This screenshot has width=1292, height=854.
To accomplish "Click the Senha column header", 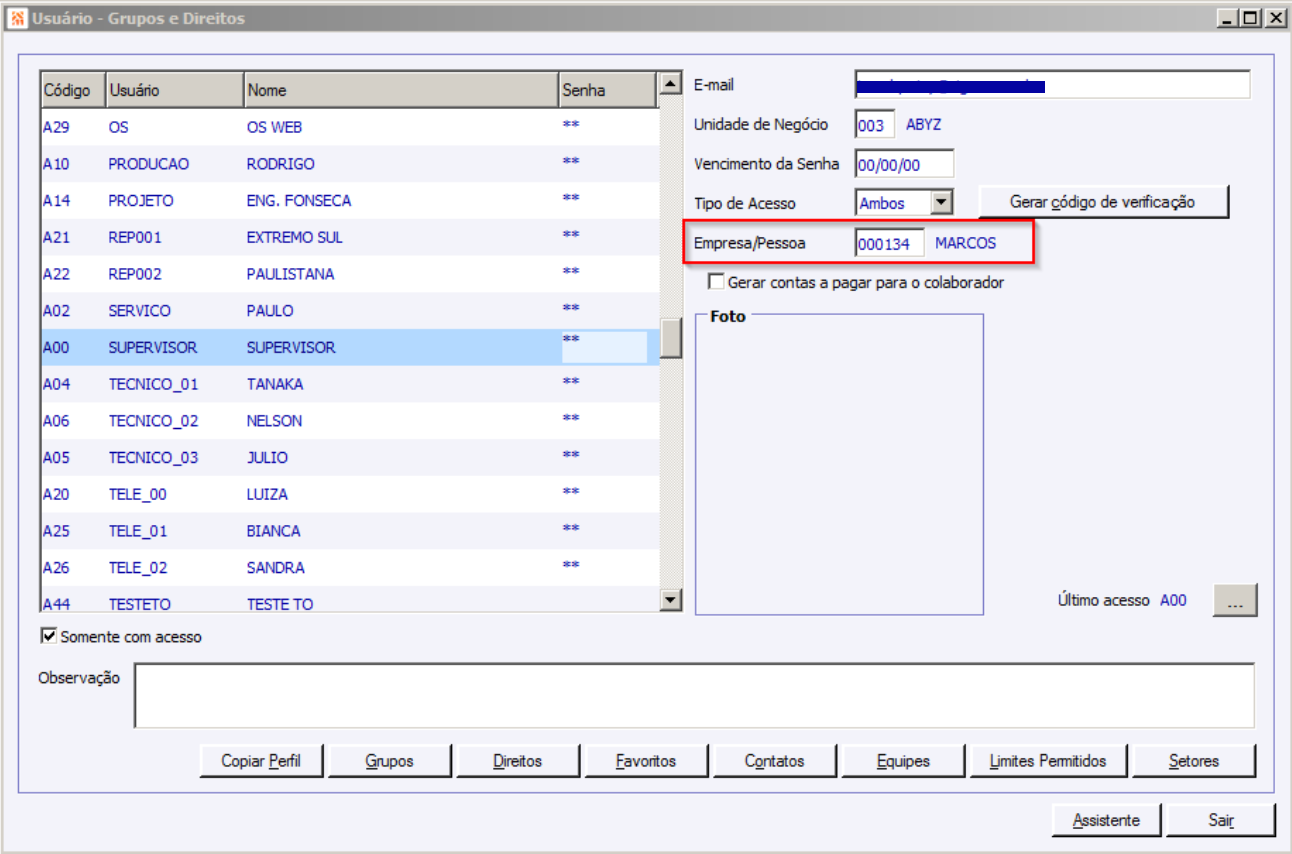I will click(608, 90).
